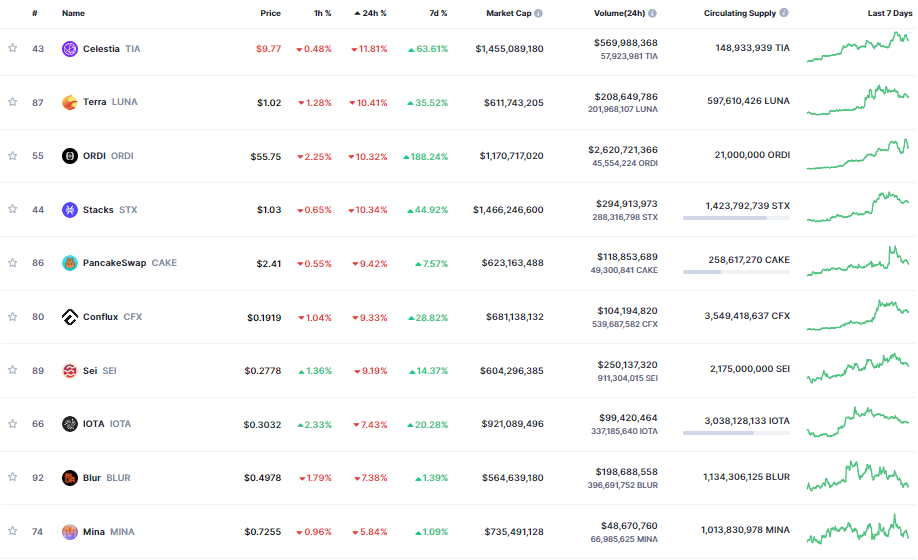Click Mina market cap $735,491,128

pyautogui.click(x=513, y=531)
